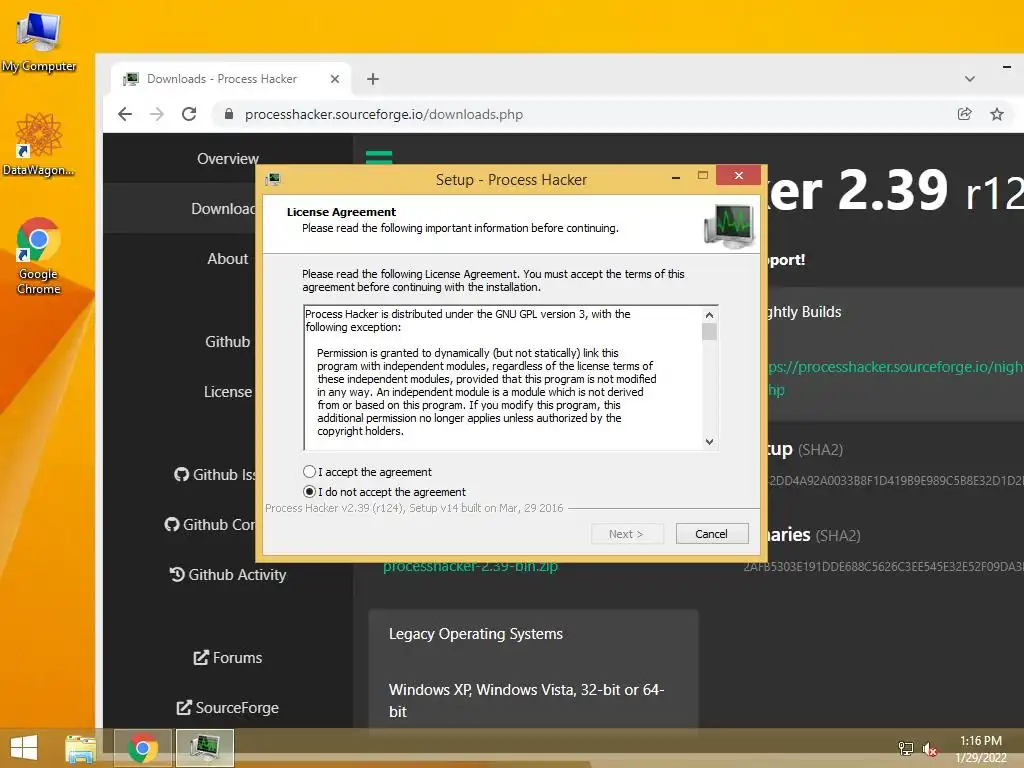Close the Setup - Process Hacker dialog
The image size is (1024, 768).
tap(739, 175)
